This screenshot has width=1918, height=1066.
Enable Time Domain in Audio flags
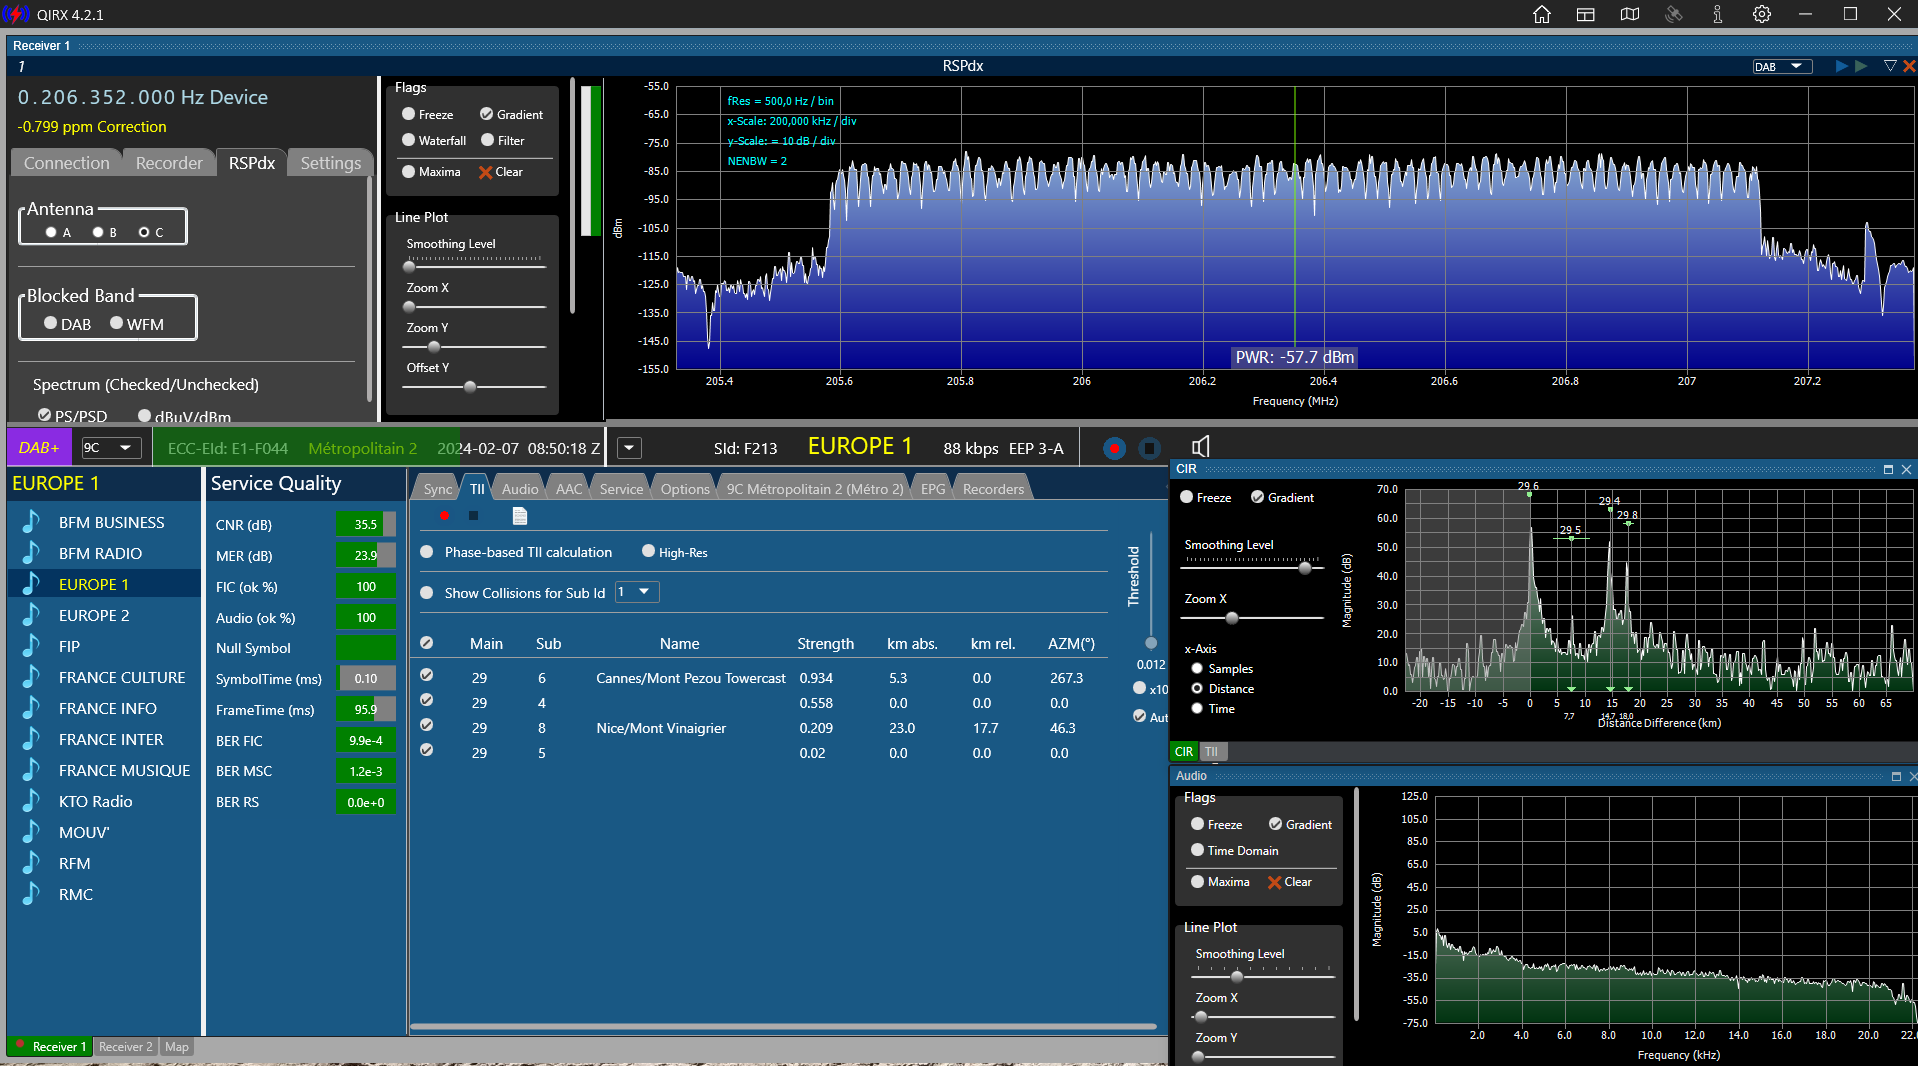click(x=1197, y=850)
